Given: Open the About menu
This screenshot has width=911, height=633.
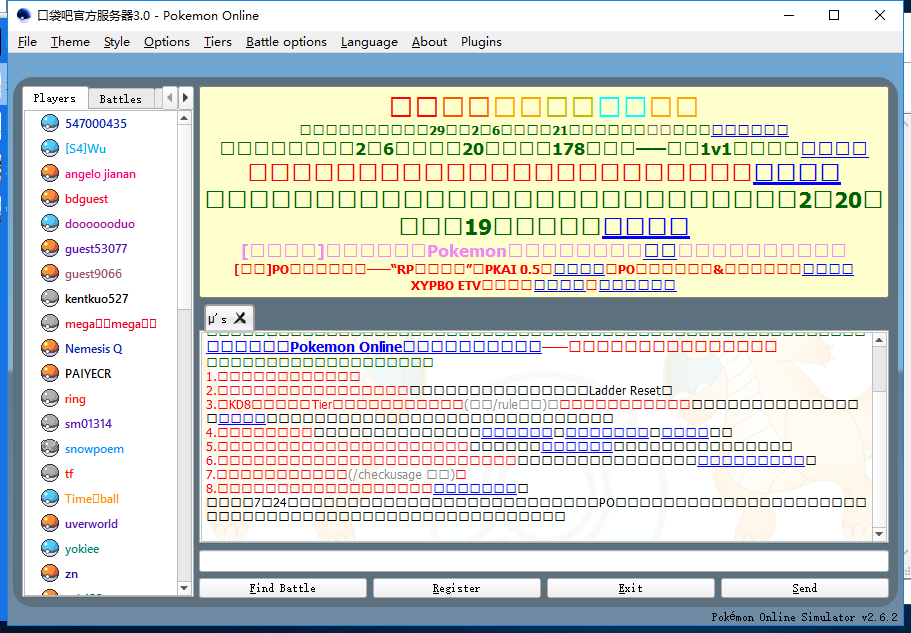Looking at the screenshot, I should coord(429,42).
